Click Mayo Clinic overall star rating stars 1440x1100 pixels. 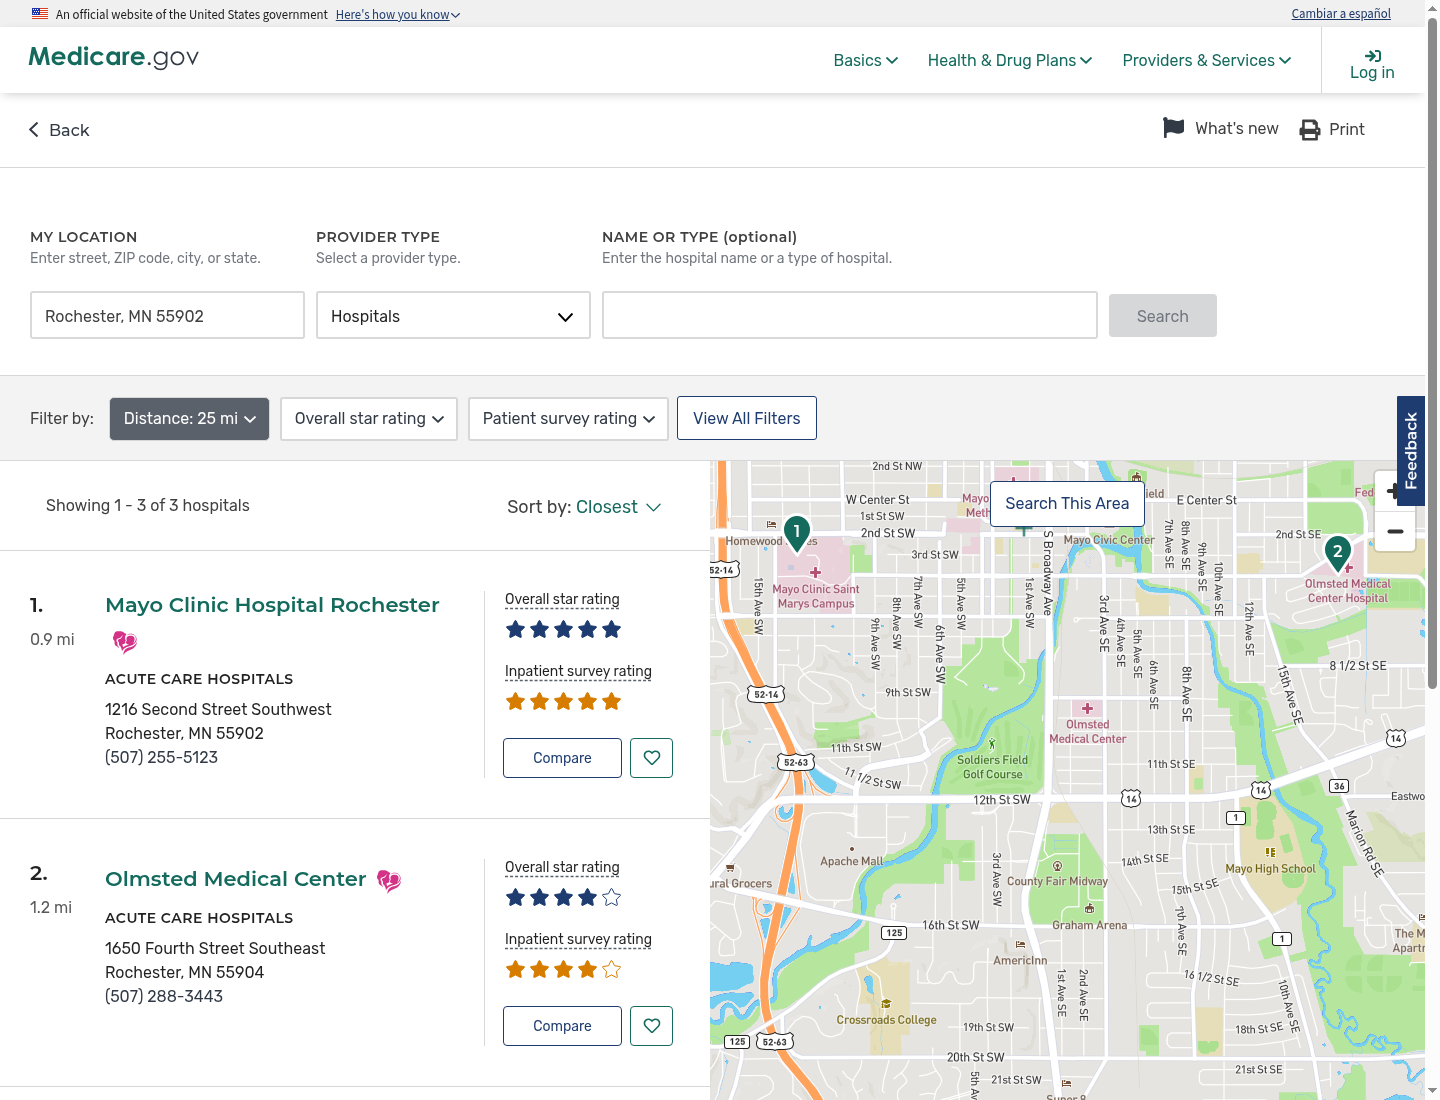coord(564,630)
